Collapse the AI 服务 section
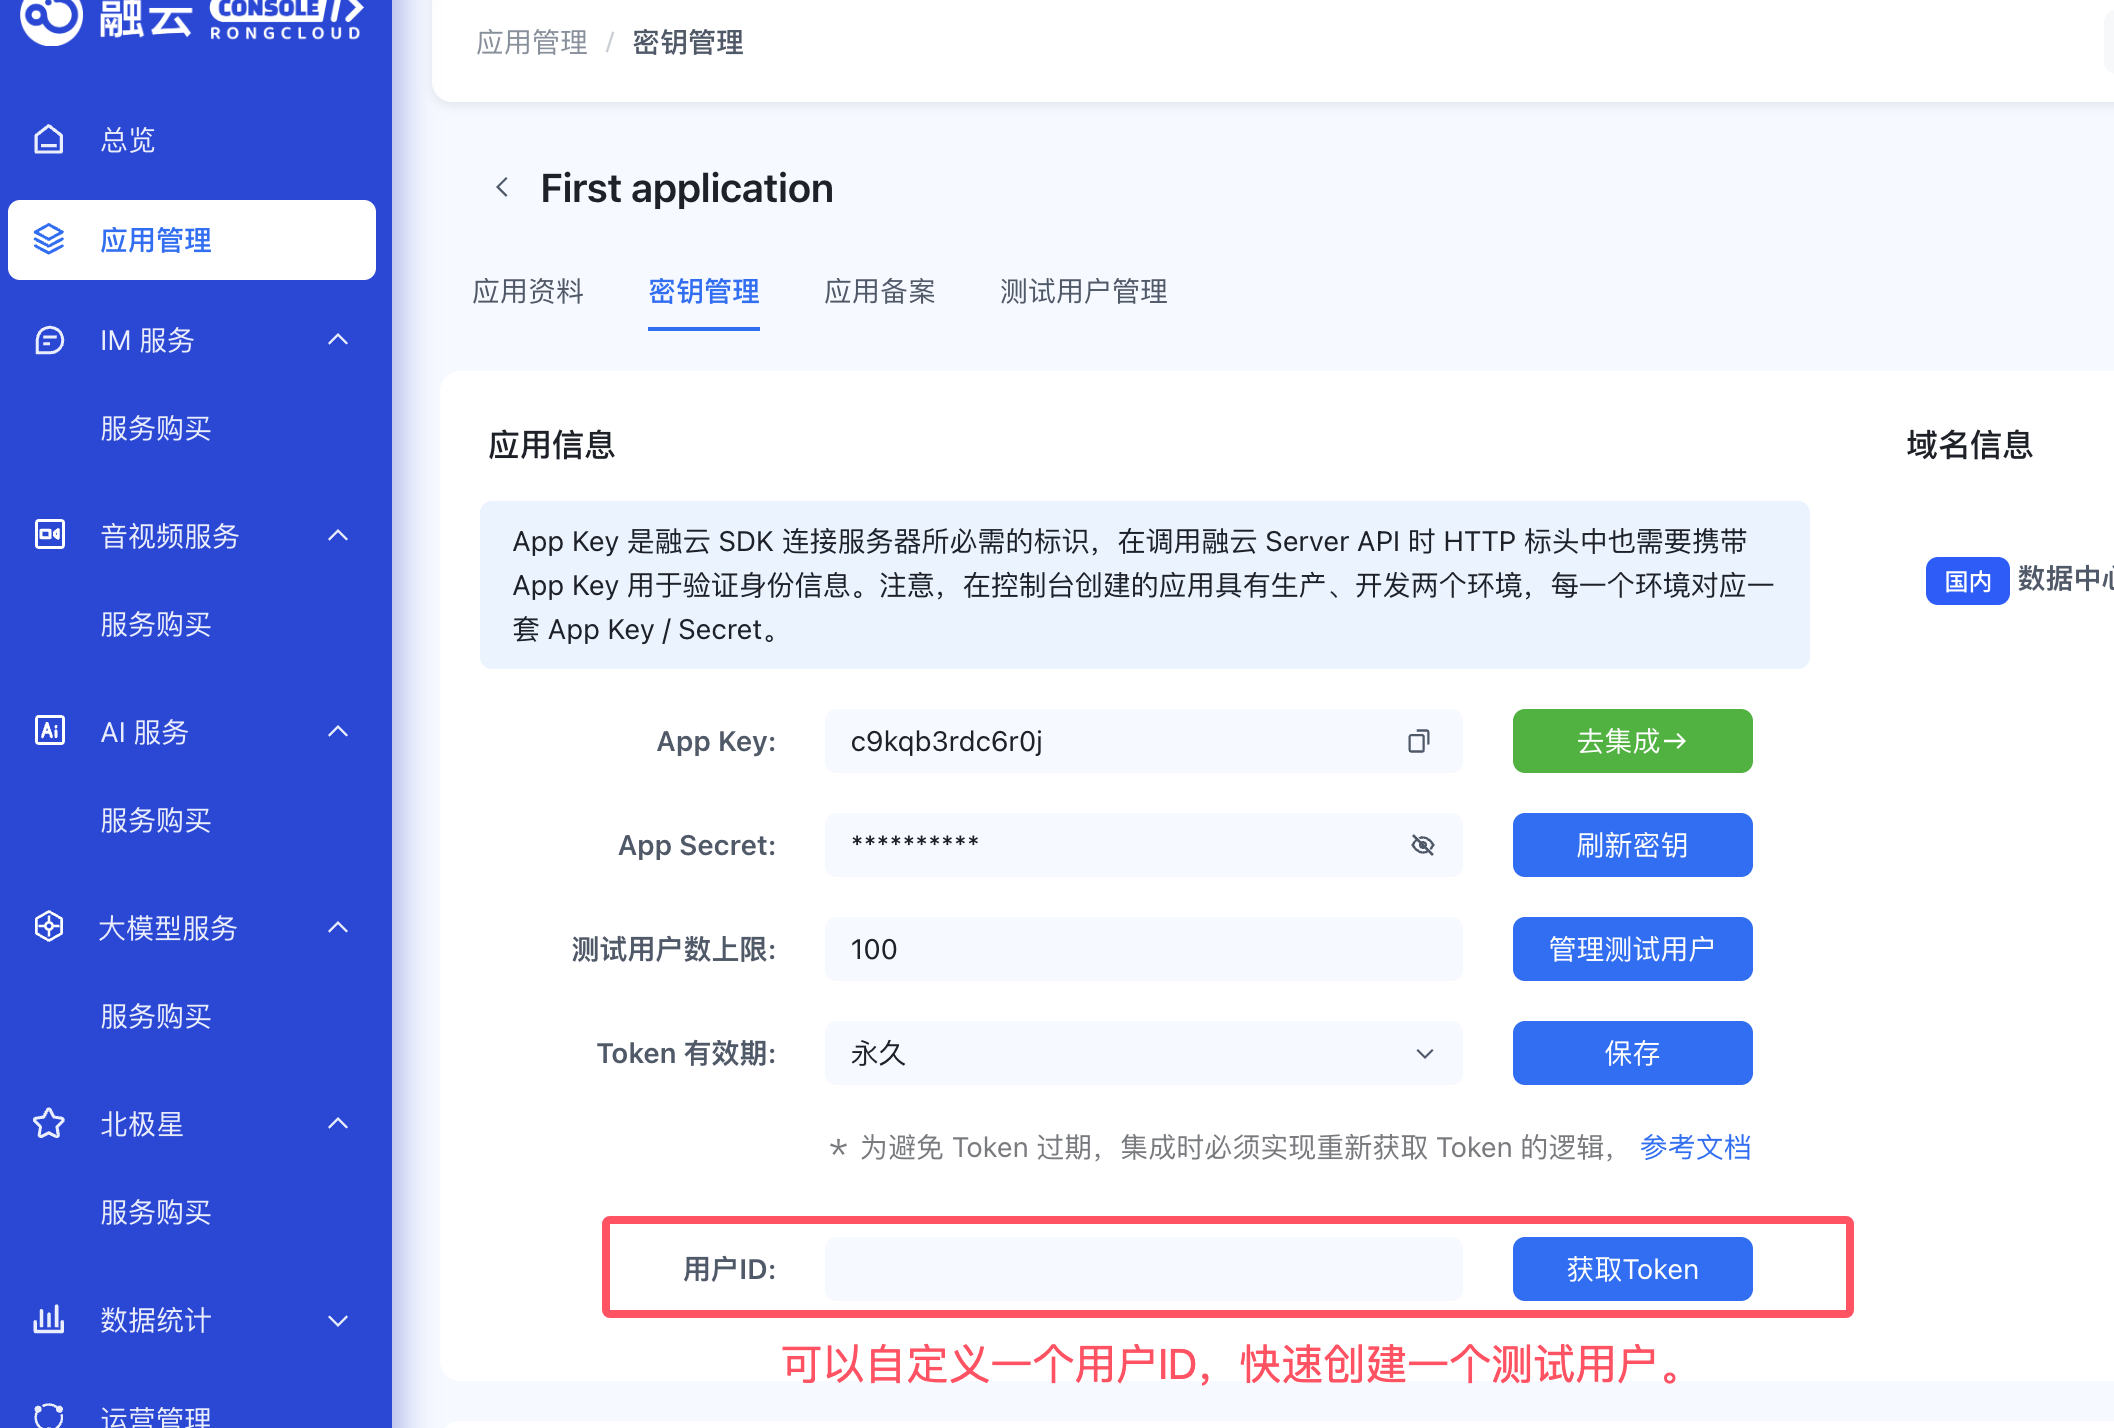 338,731
